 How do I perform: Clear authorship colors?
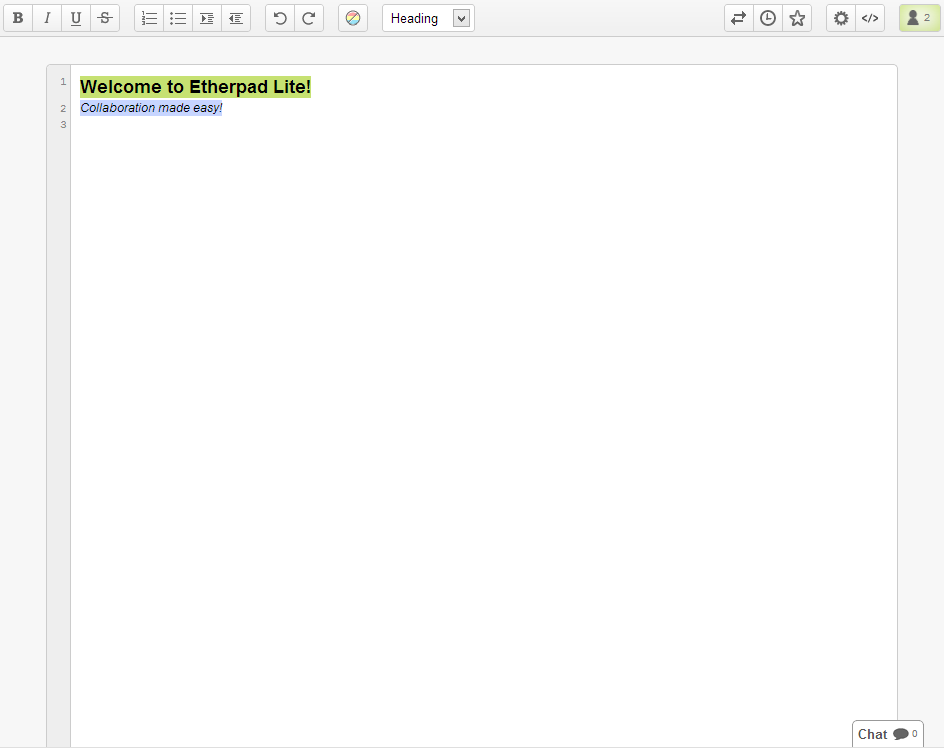(x=353, y=18)
